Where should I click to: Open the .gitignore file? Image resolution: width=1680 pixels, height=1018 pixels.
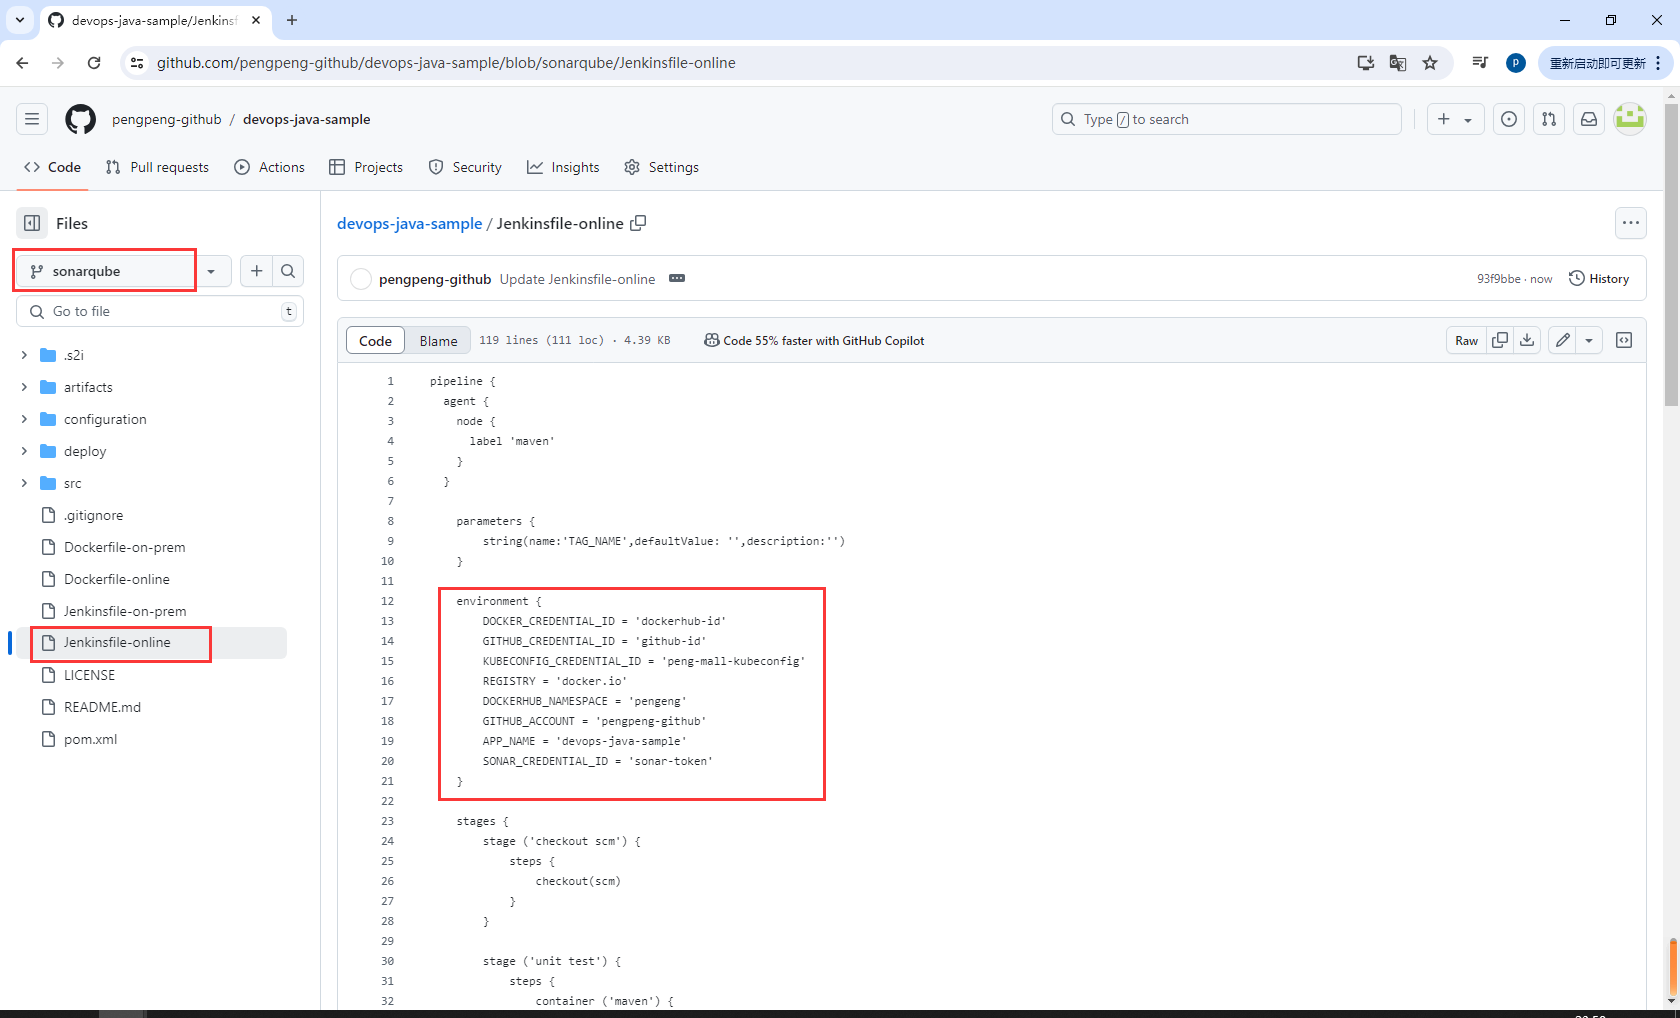pyautogui.click(x=93, y=515)
